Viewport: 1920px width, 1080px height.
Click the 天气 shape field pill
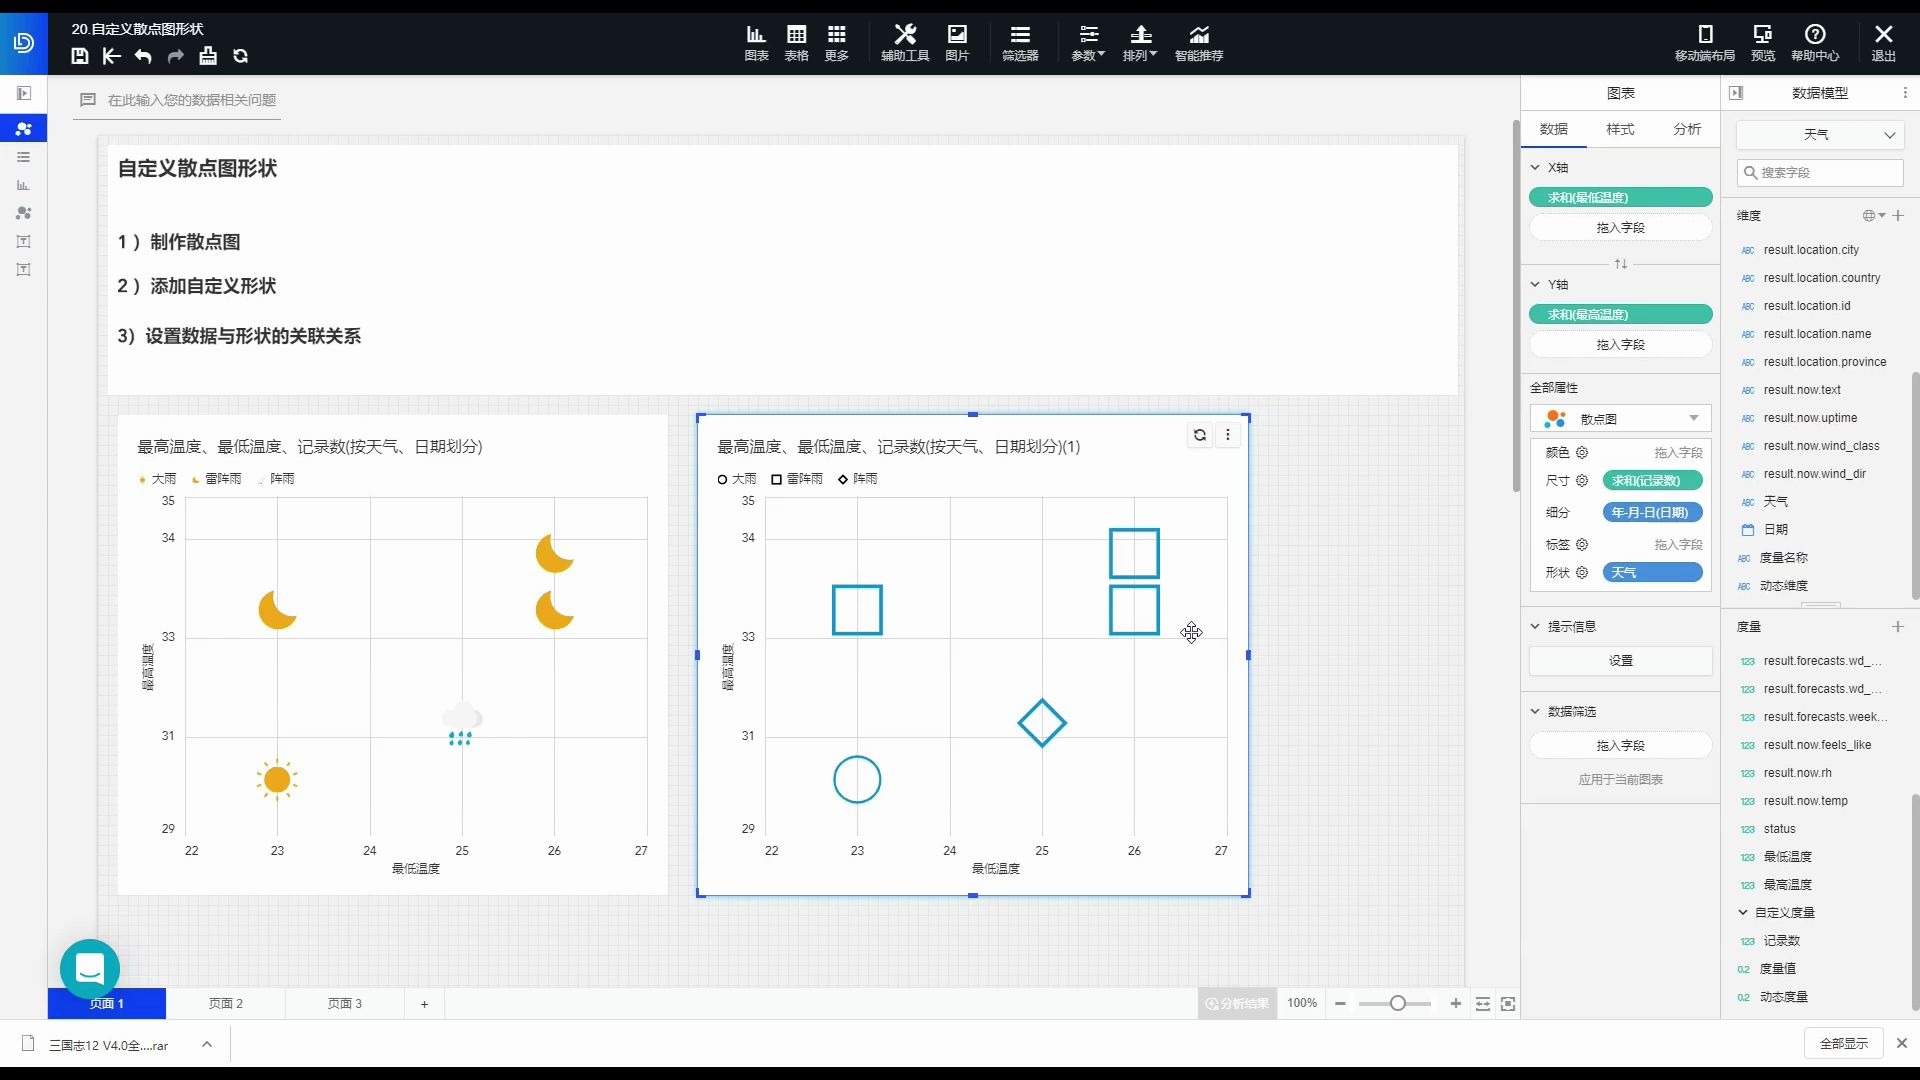coord(1653,573)
